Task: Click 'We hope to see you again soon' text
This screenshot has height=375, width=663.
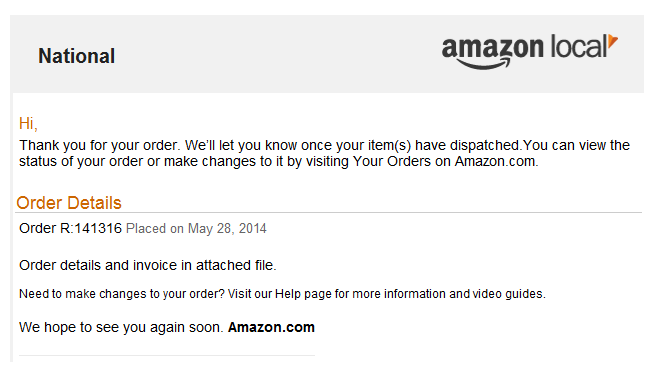Action: pos(121,327)
